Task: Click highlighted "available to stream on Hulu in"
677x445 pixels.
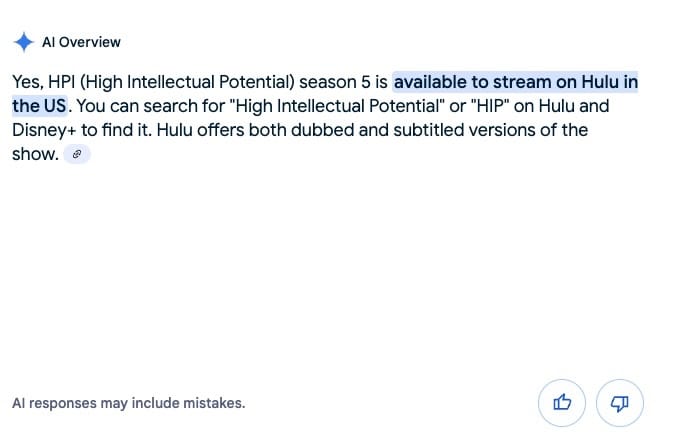Action: [x=516, y=82]
